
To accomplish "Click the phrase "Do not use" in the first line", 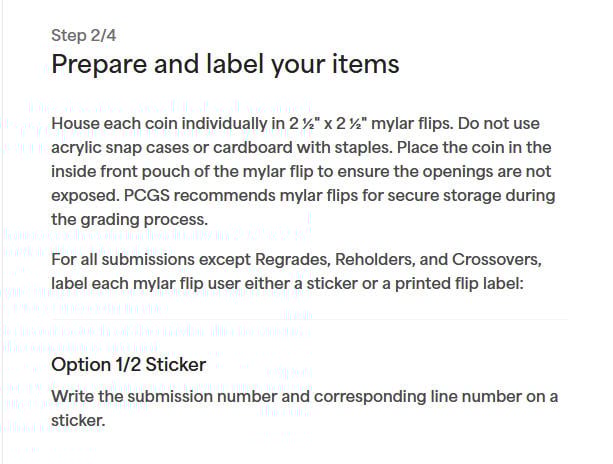I will pos(499,124).
